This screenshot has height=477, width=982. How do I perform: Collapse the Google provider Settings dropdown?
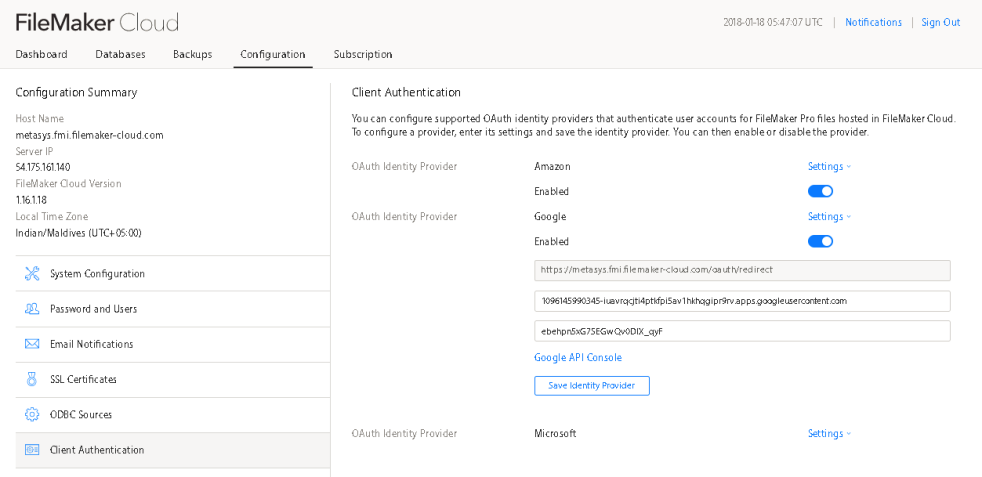pos(829,217)
